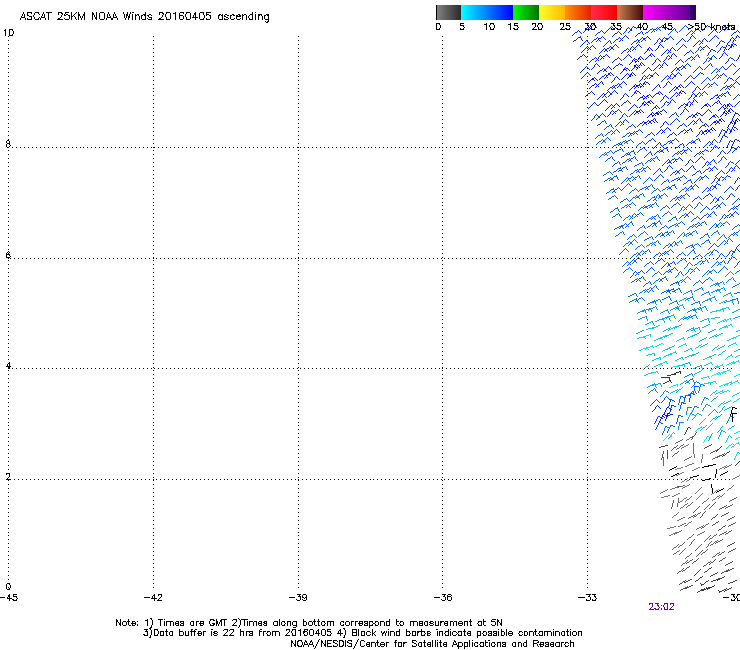
Task: Click the '-42' longitude axis label
Action: [153, 598]
